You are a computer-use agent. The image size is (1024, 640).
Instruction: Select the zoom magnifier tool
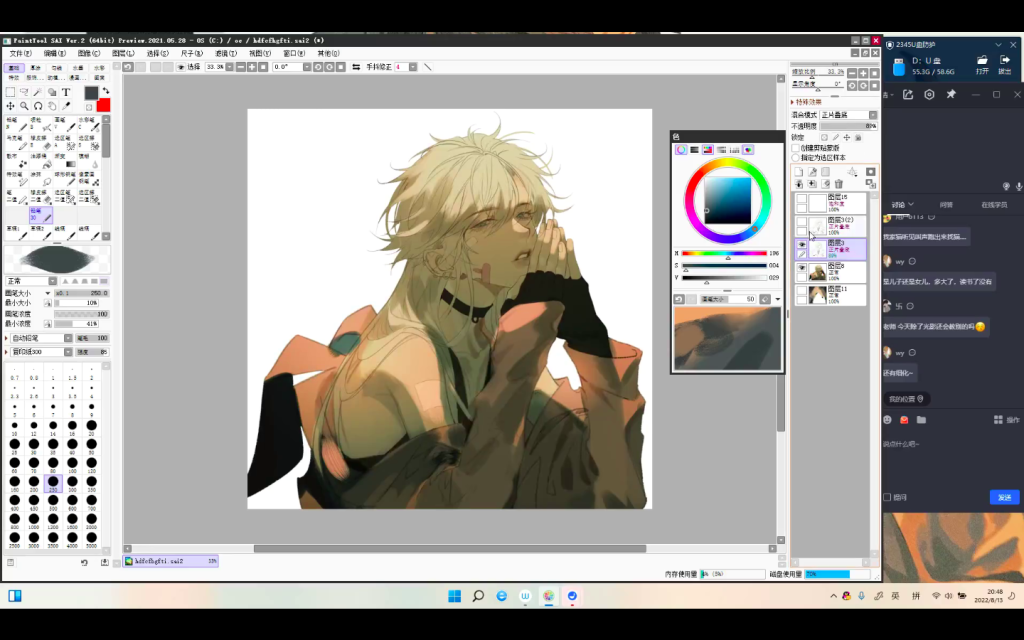tap(24, 106)
